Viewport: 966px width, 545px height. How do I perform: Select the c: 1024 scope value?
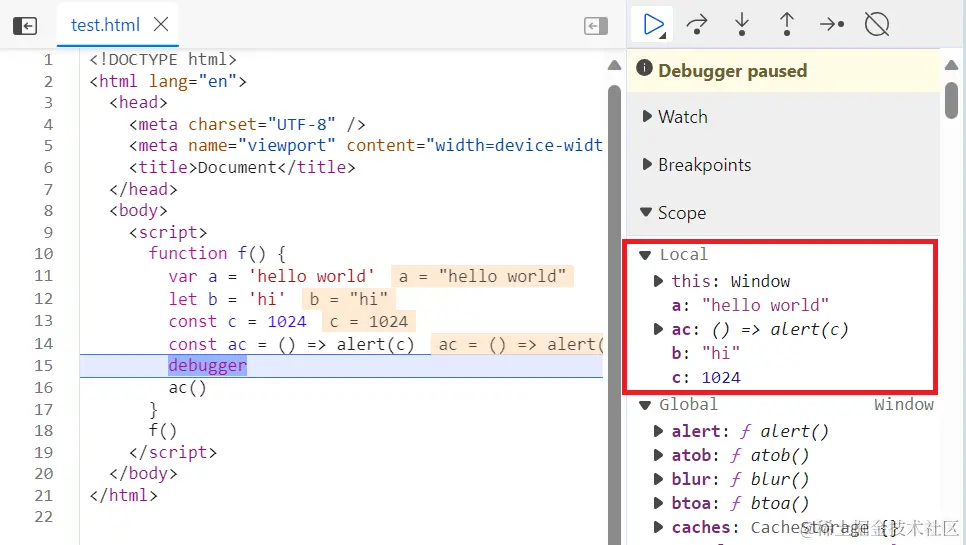(706, 377)
